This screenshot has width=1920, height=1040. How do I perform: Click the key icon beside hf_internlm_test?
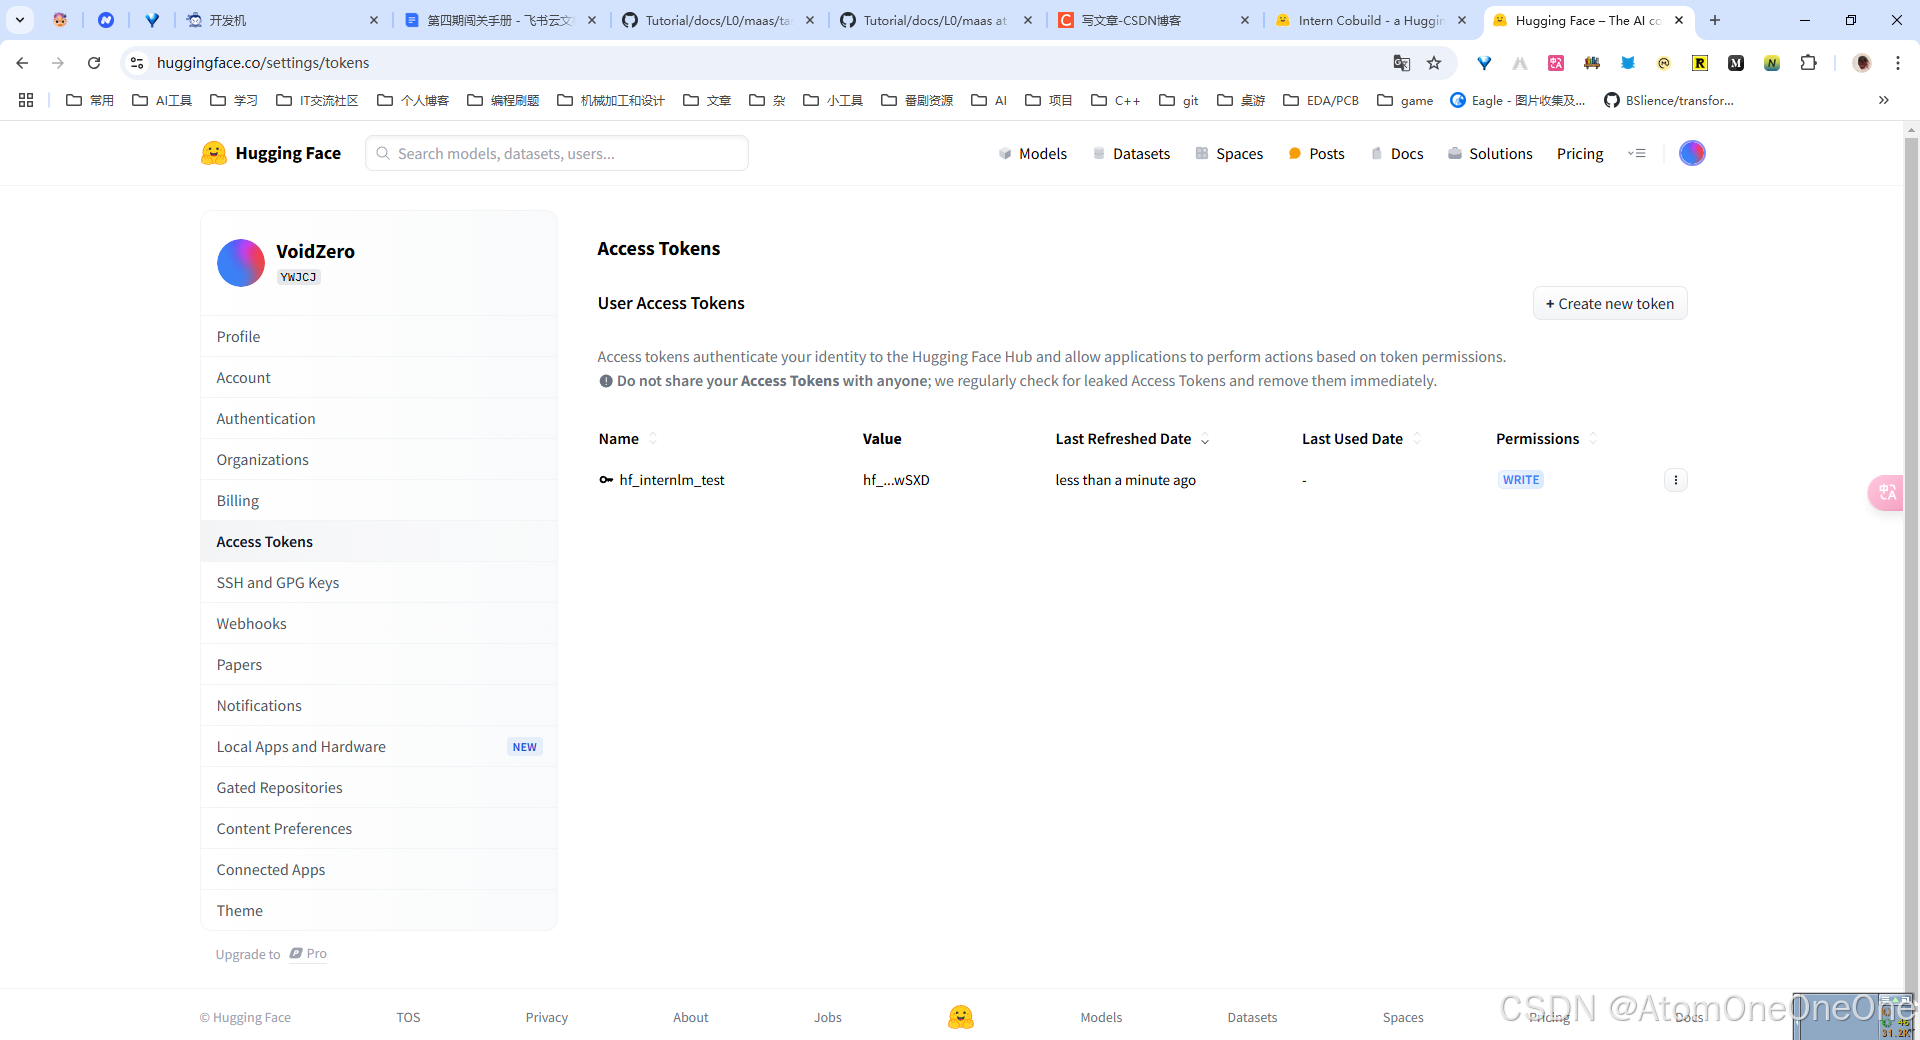(x=606, y=480)
